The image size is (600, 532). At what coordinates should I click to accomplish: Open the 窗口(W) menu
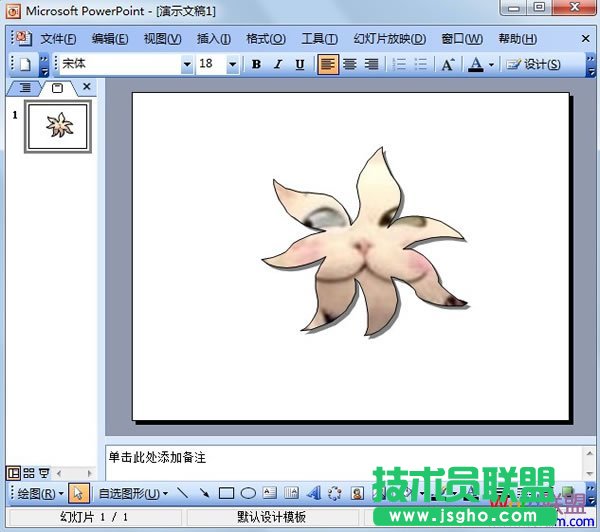point(462,39)
